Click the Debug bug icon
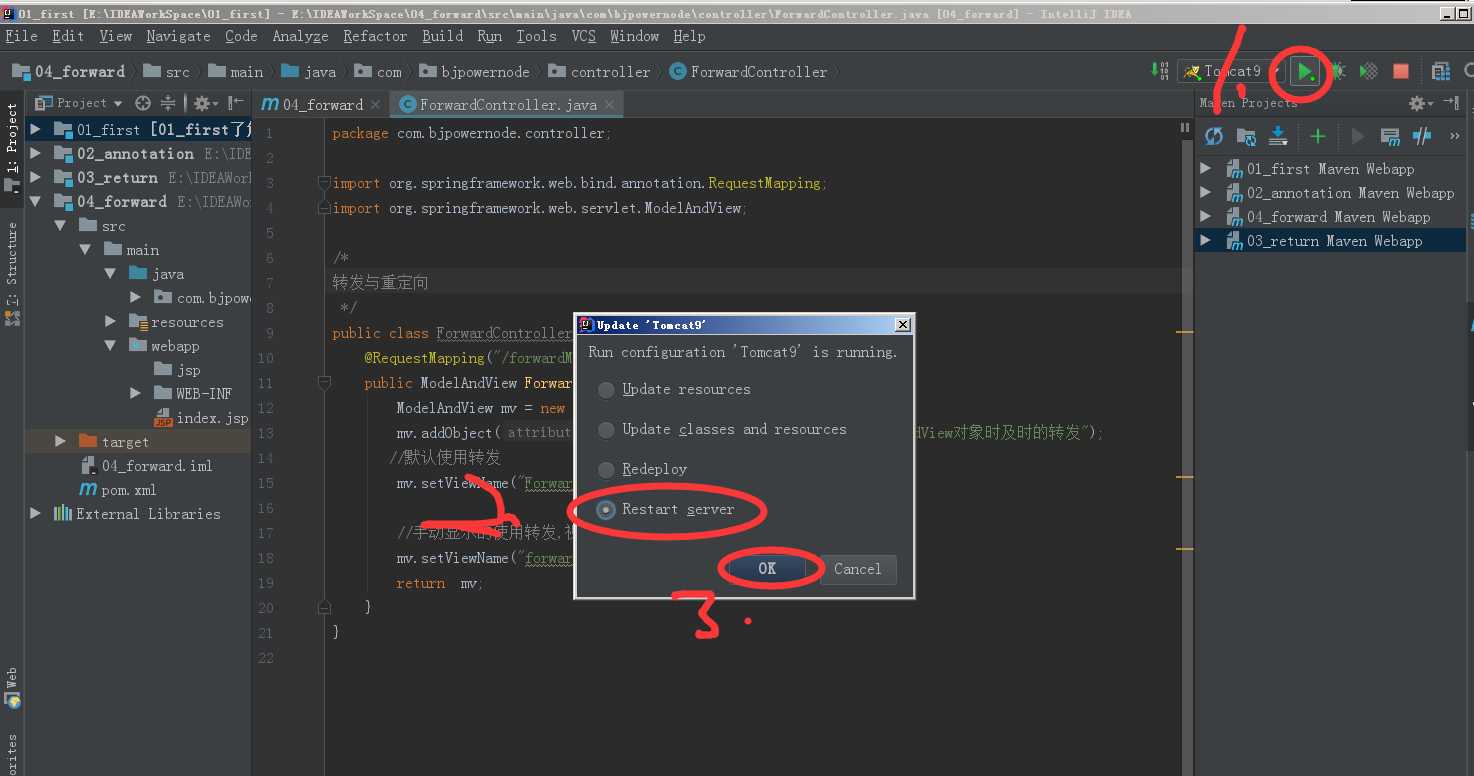The height and width of the screenshot is (776, 1474). pos(1338,72)
